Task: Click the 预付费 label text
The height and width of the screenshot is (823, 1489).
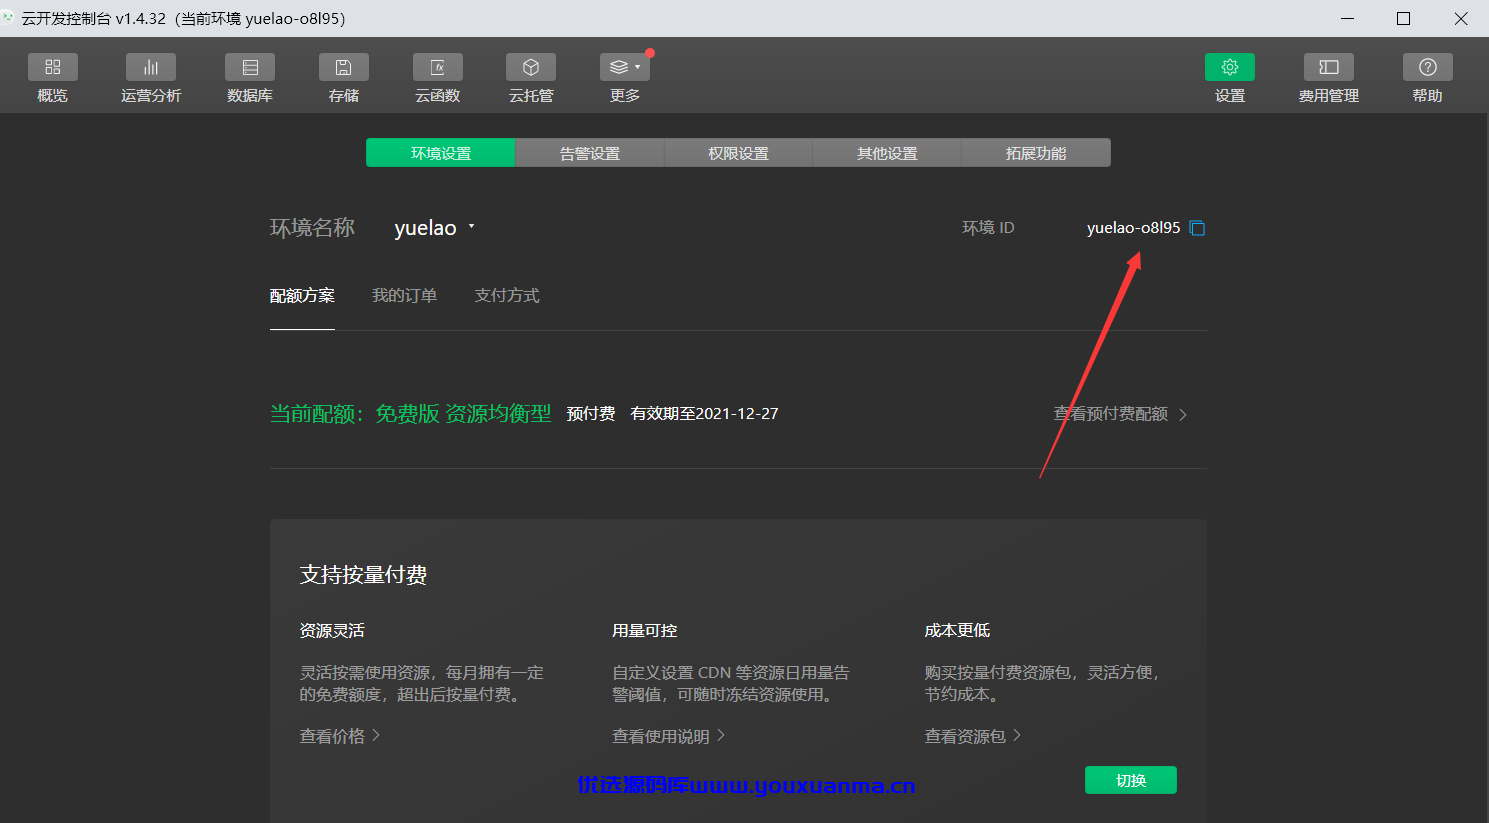Action: [x=591, y=414]
